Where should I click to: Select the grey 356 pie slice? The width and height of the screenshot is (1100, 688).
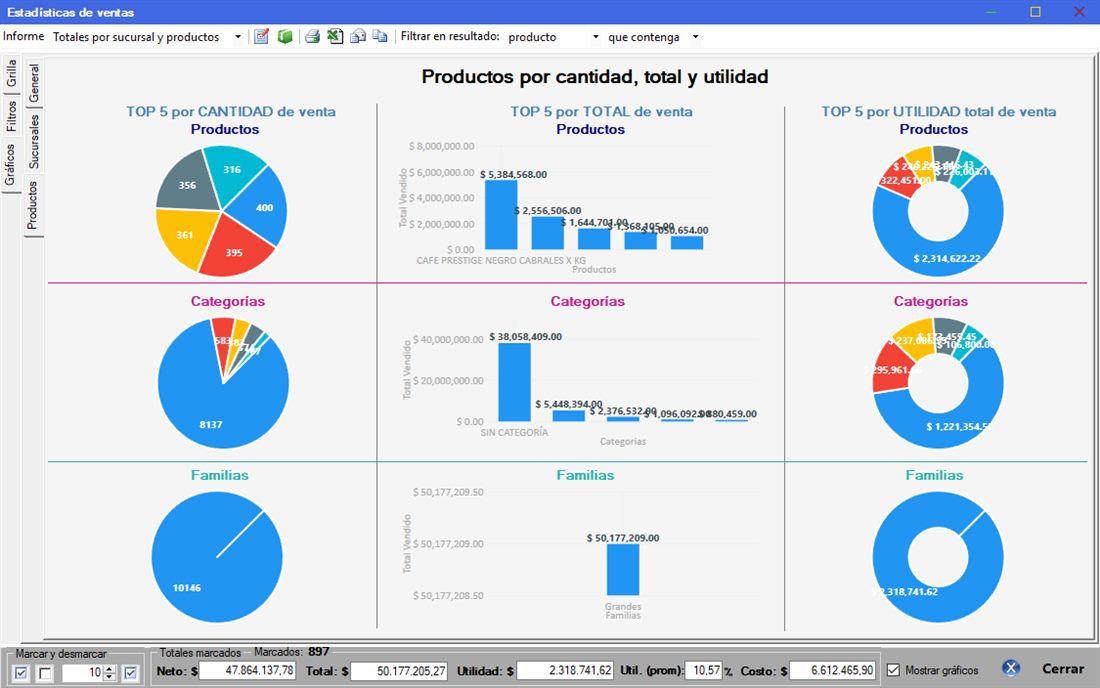[x=188, y=184]
